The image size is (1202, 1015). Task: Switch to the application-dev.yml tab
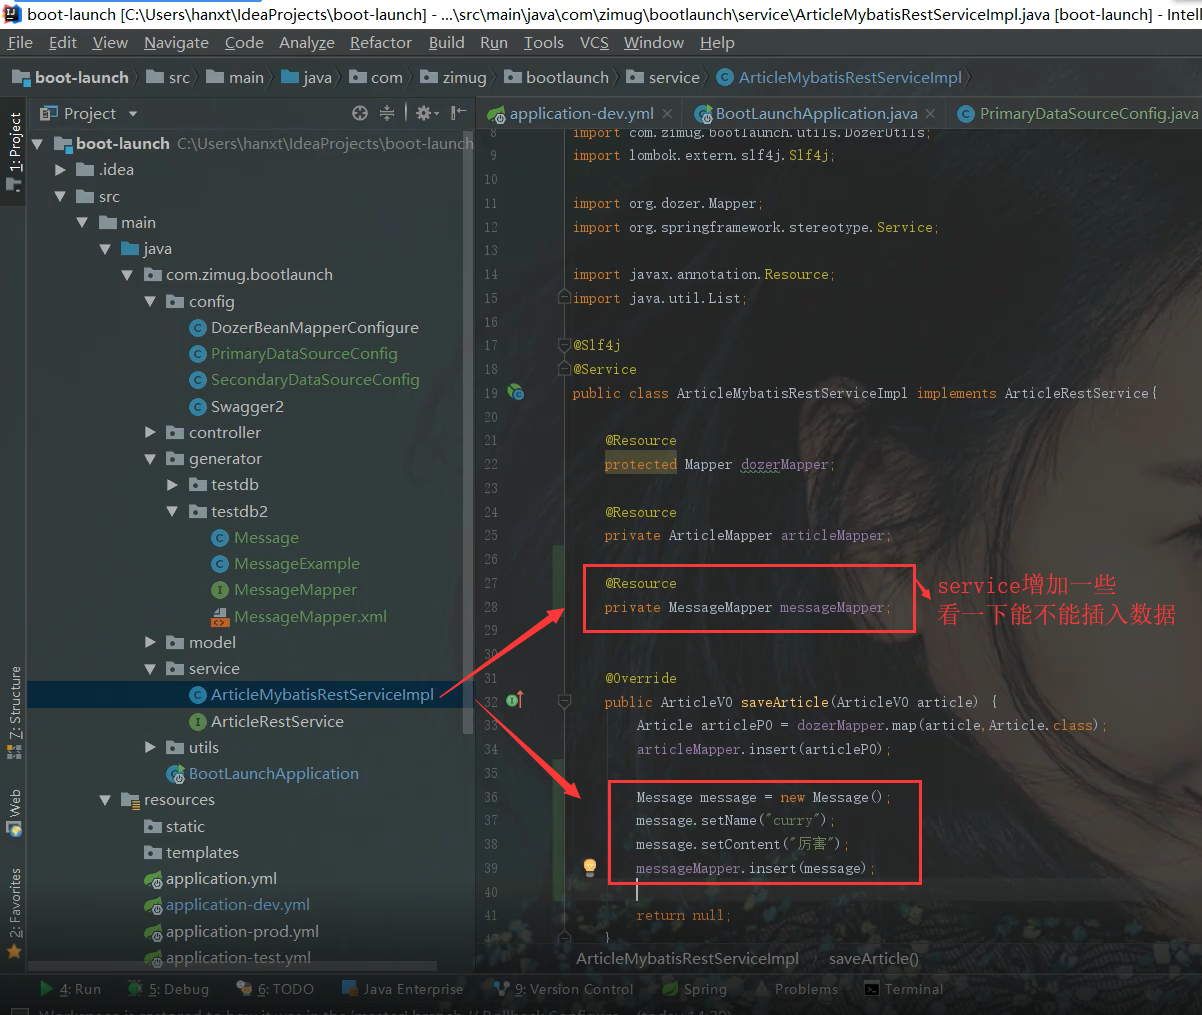tap(581, 113)
